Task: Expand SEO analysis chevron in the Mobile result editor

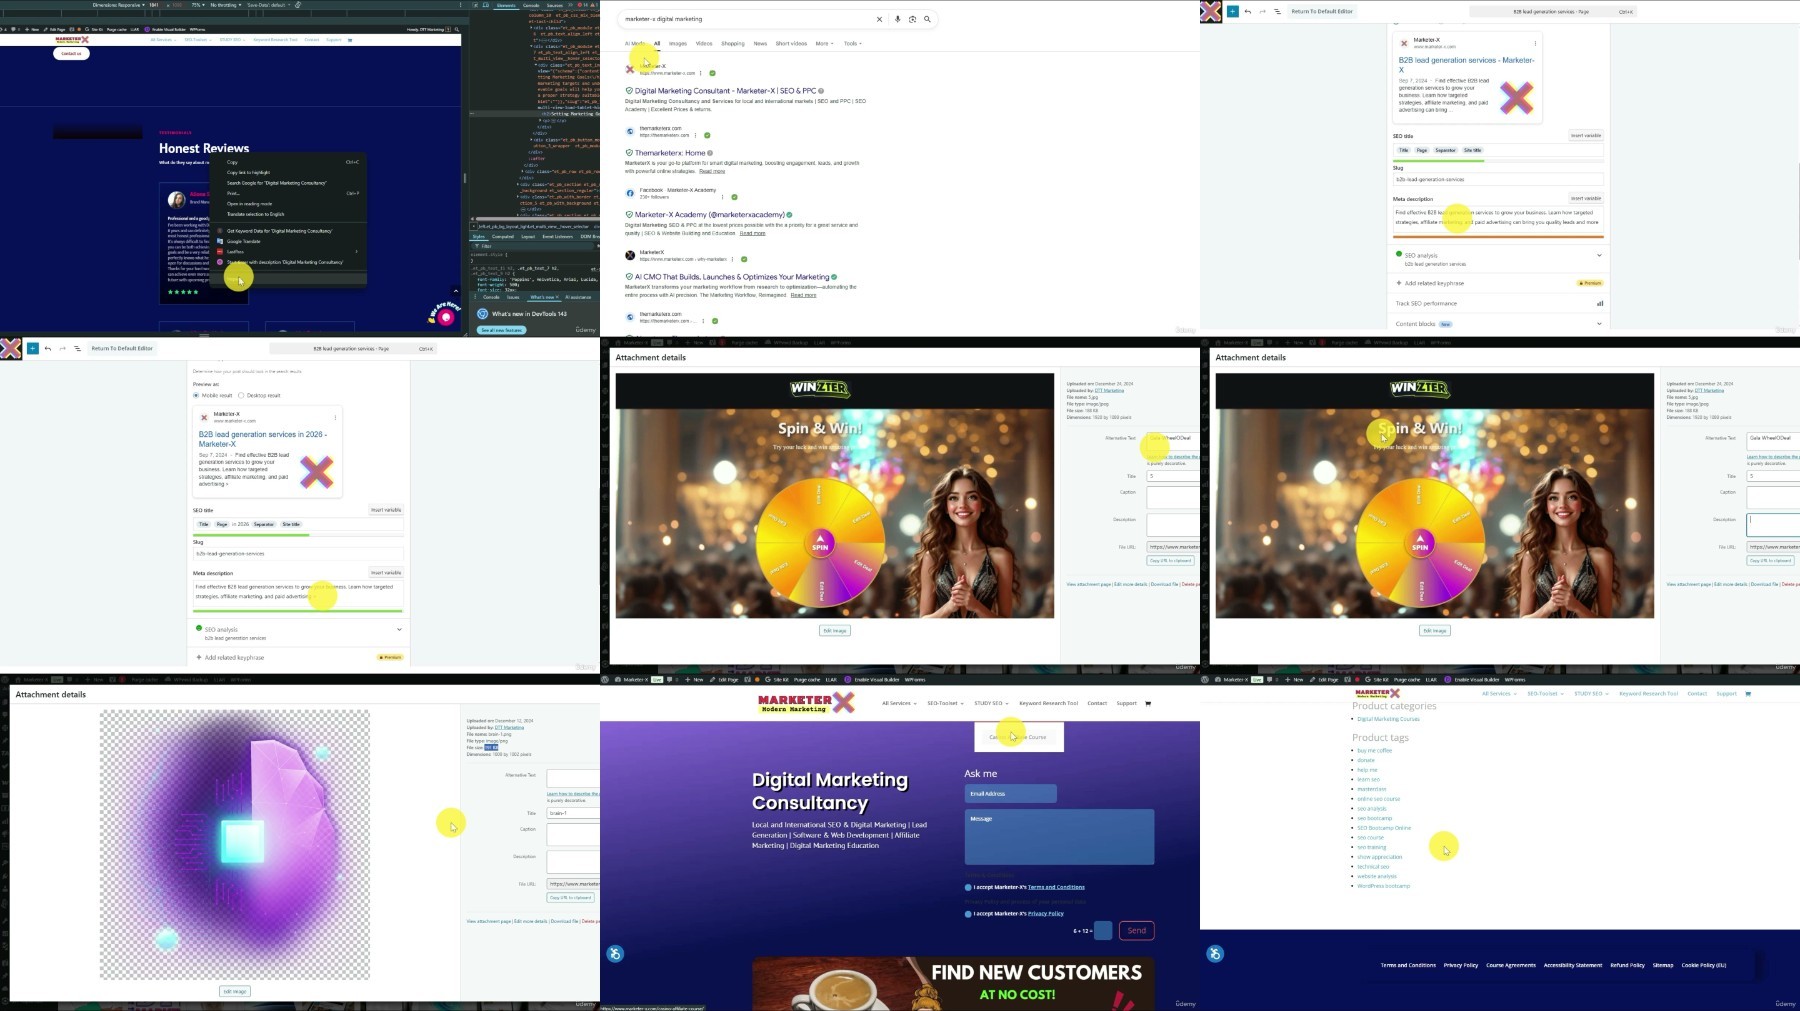Action: (x=399, y=629)
